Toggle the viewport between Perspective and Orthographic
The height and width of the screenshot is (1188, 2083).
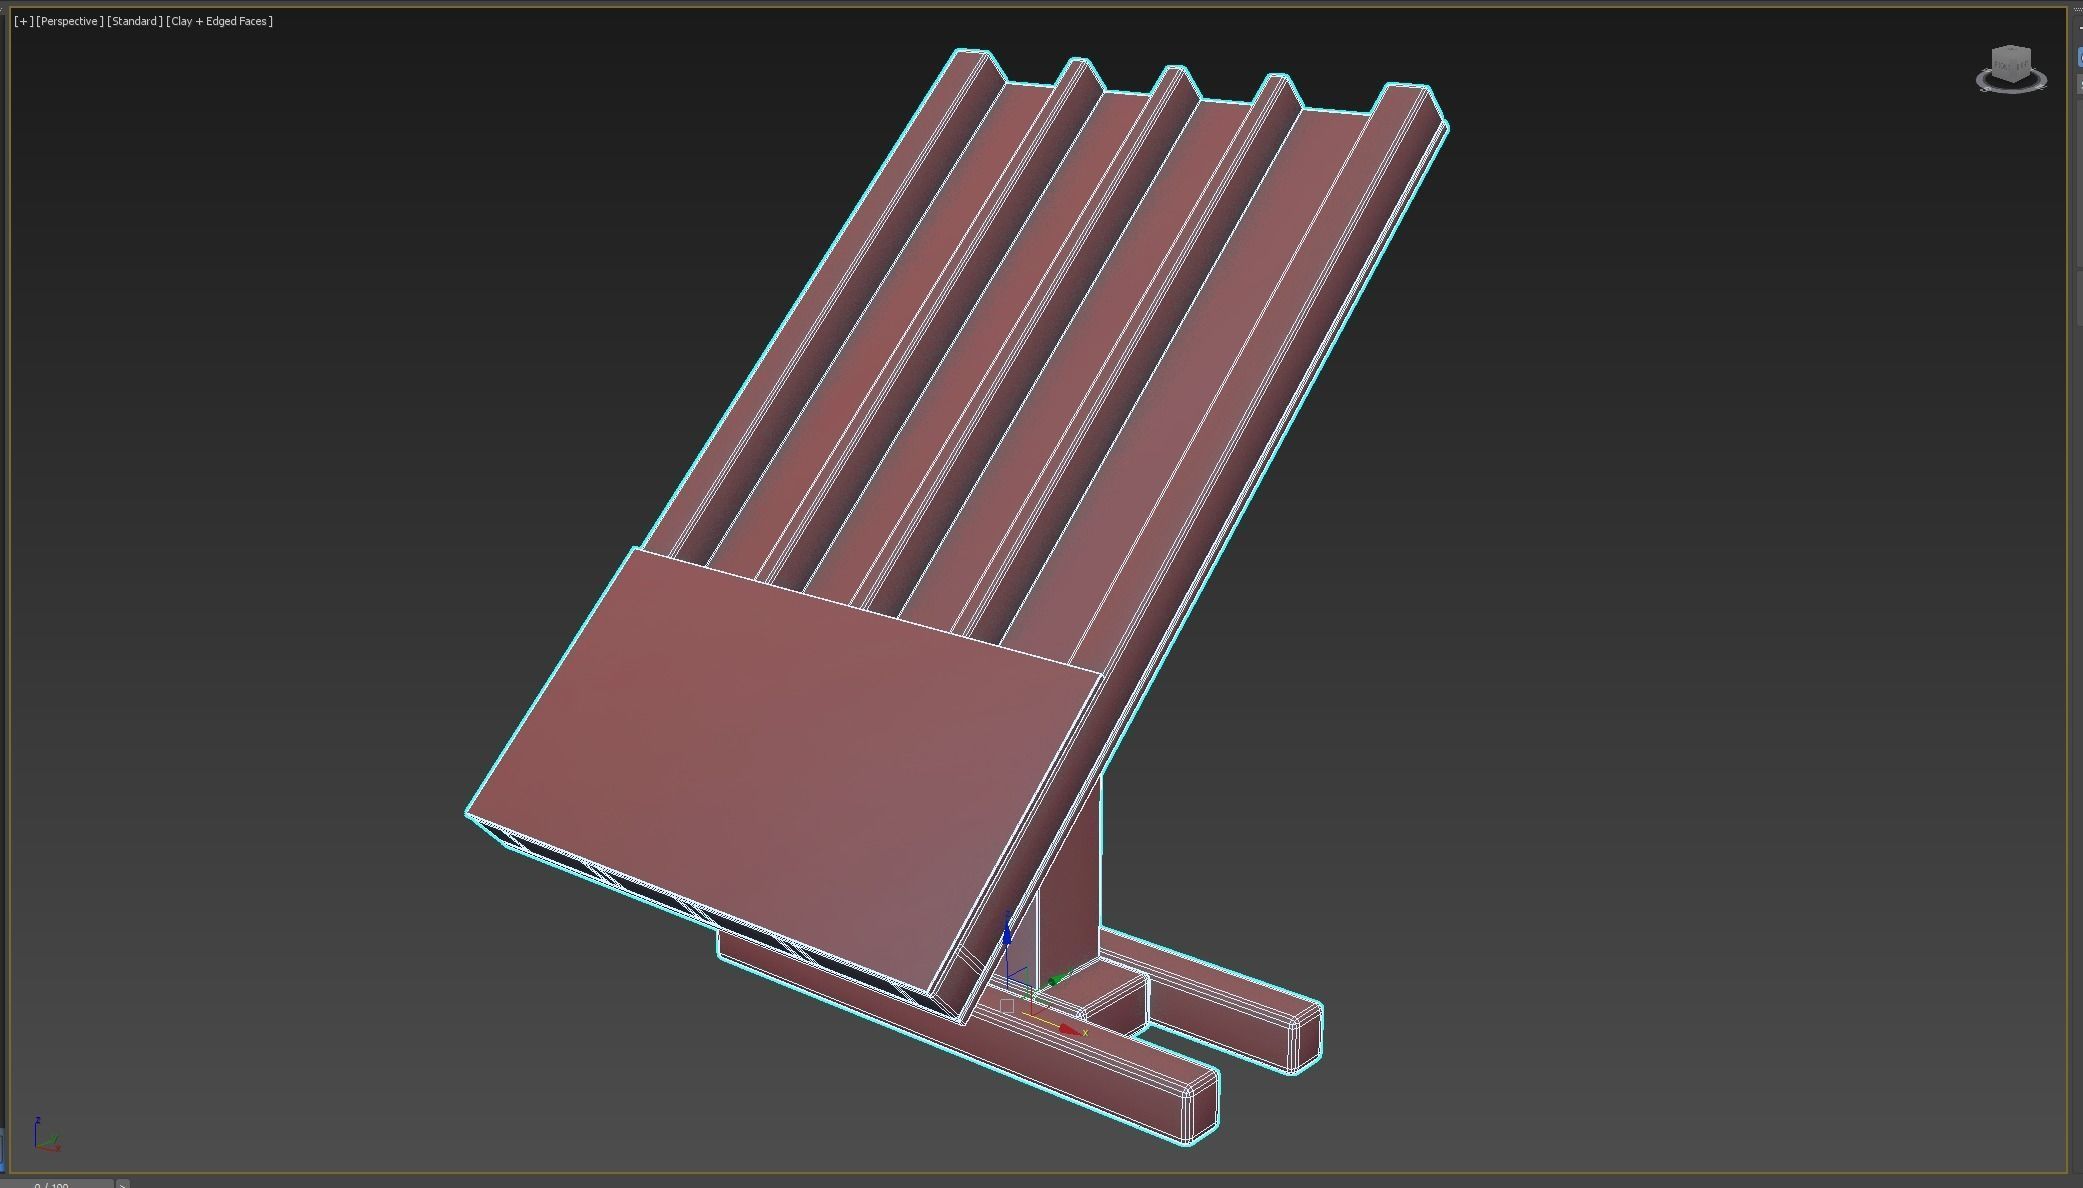tap(69, 20)
